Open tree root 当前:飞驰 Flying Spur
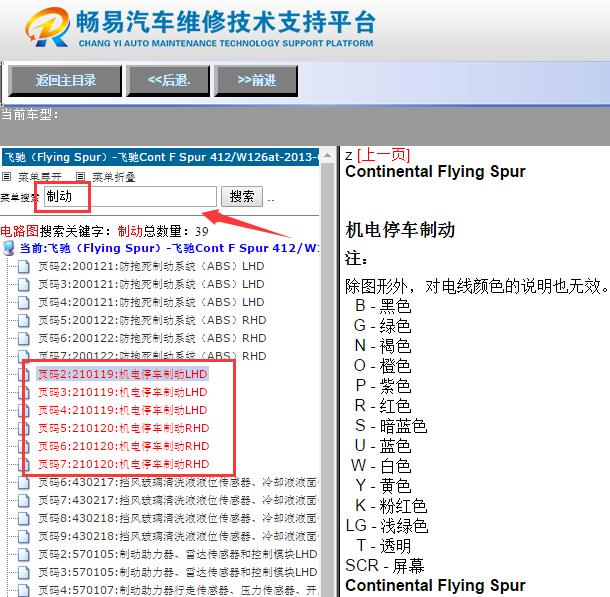The height and width of the screenshot is (597, 610). 170,248
